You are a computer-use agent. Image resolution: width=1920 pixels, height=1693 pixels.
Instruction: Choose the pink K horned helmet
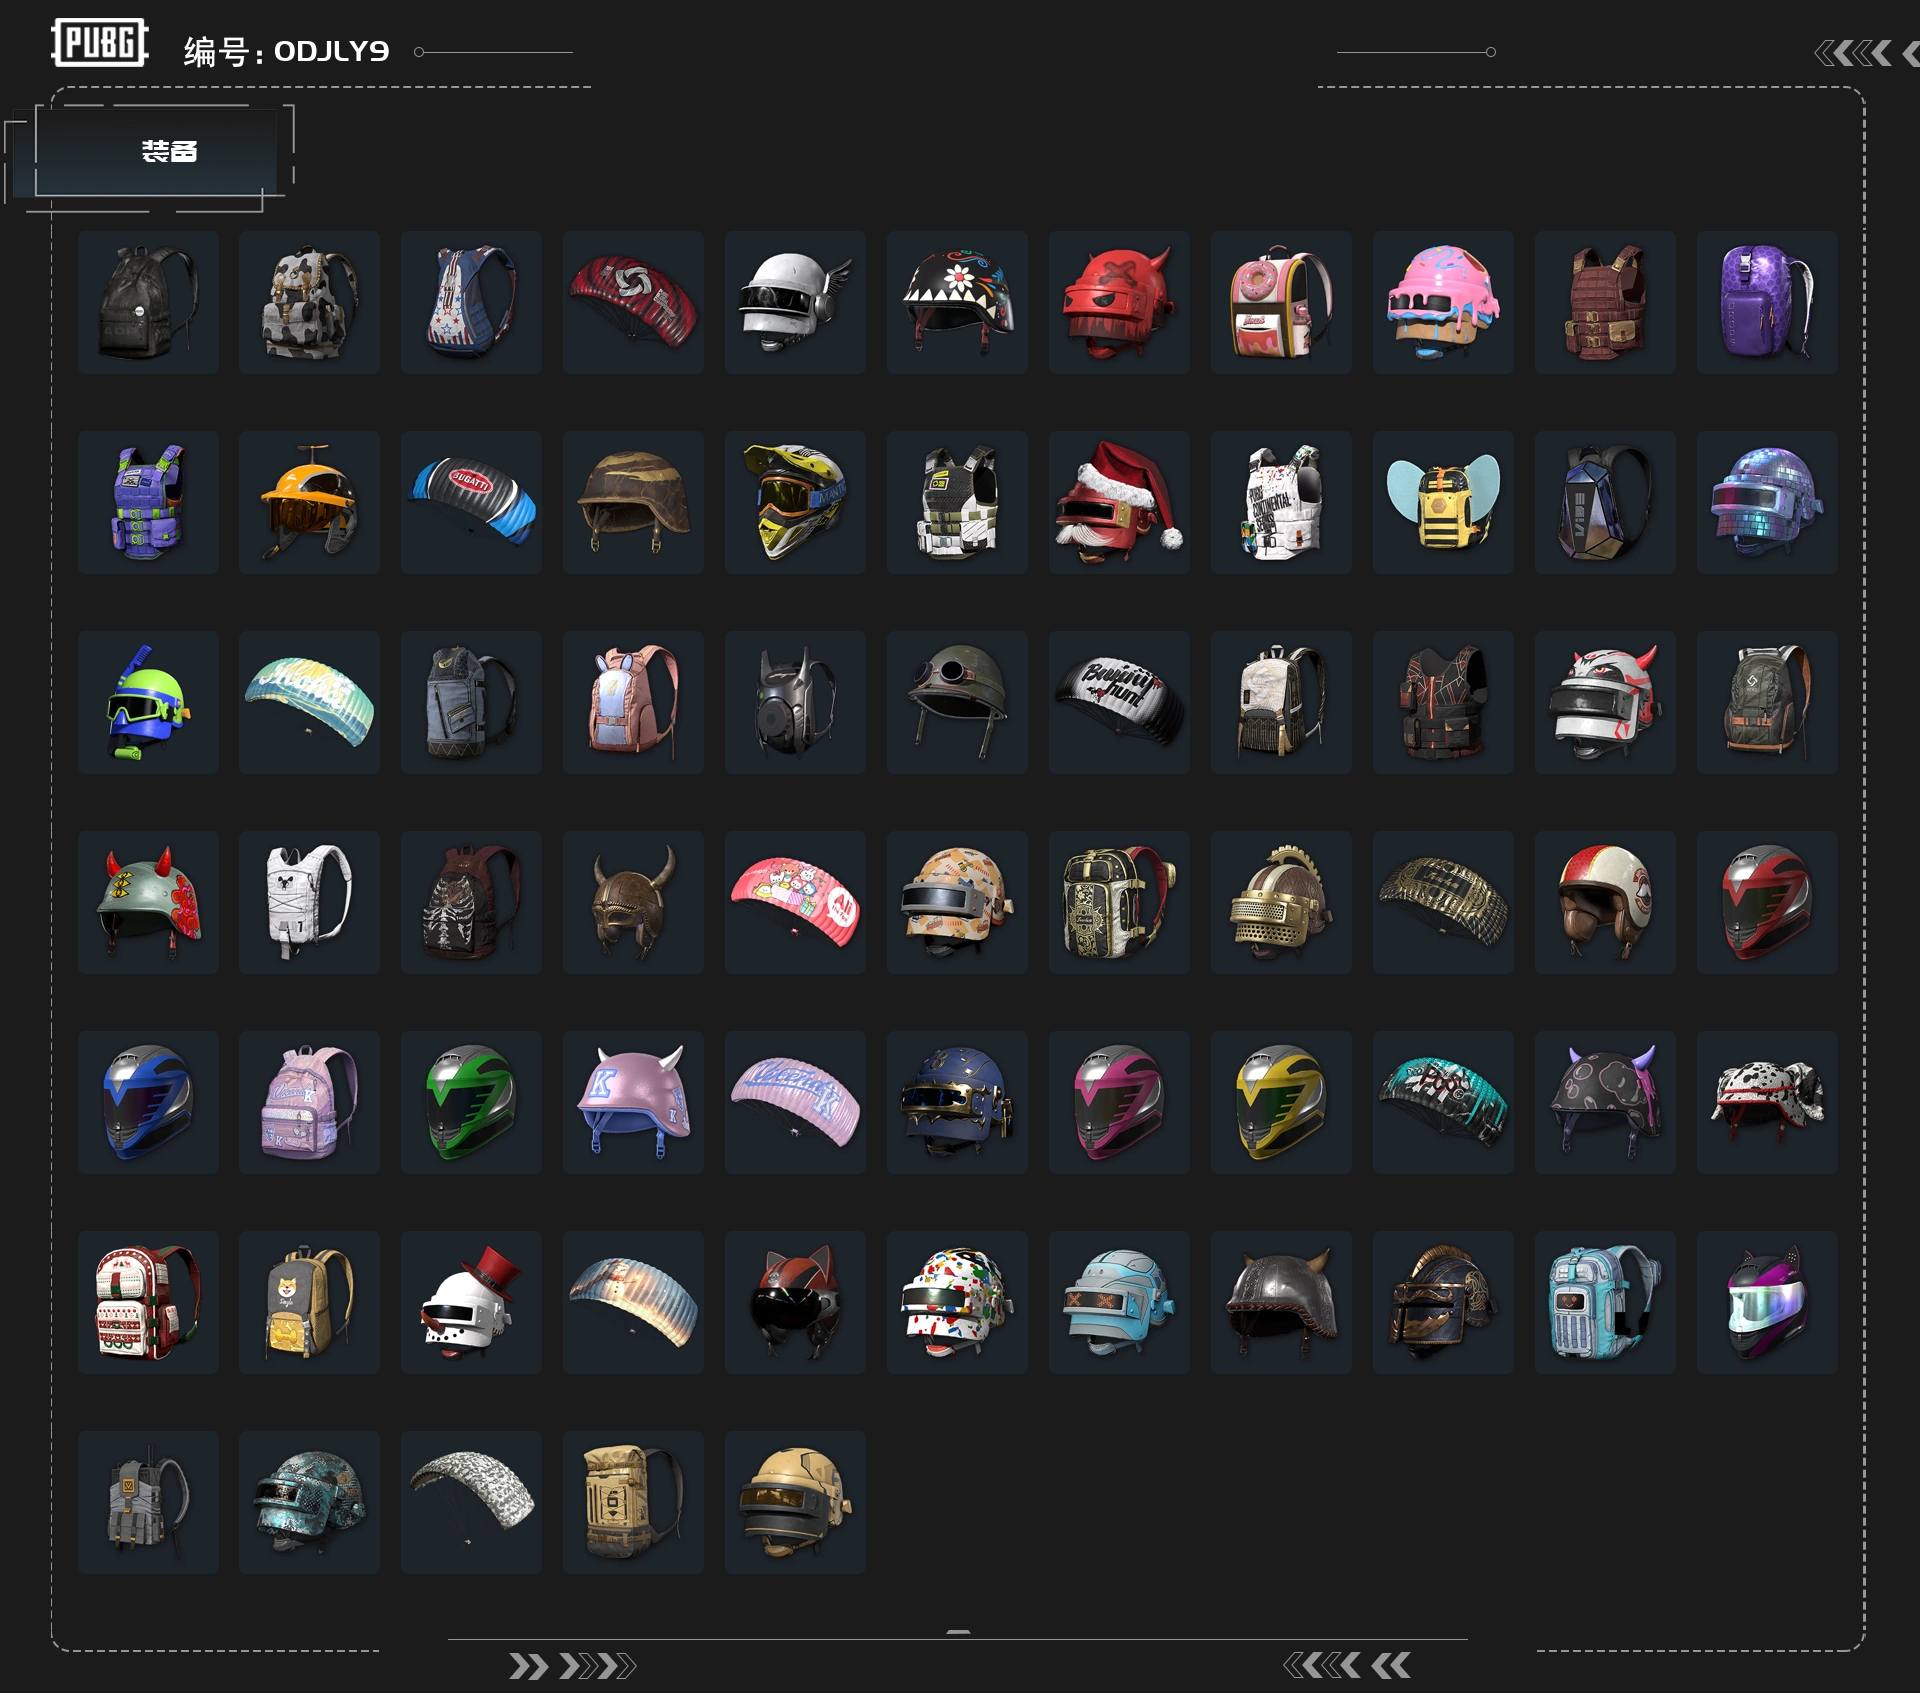(x=633, y=1102)
